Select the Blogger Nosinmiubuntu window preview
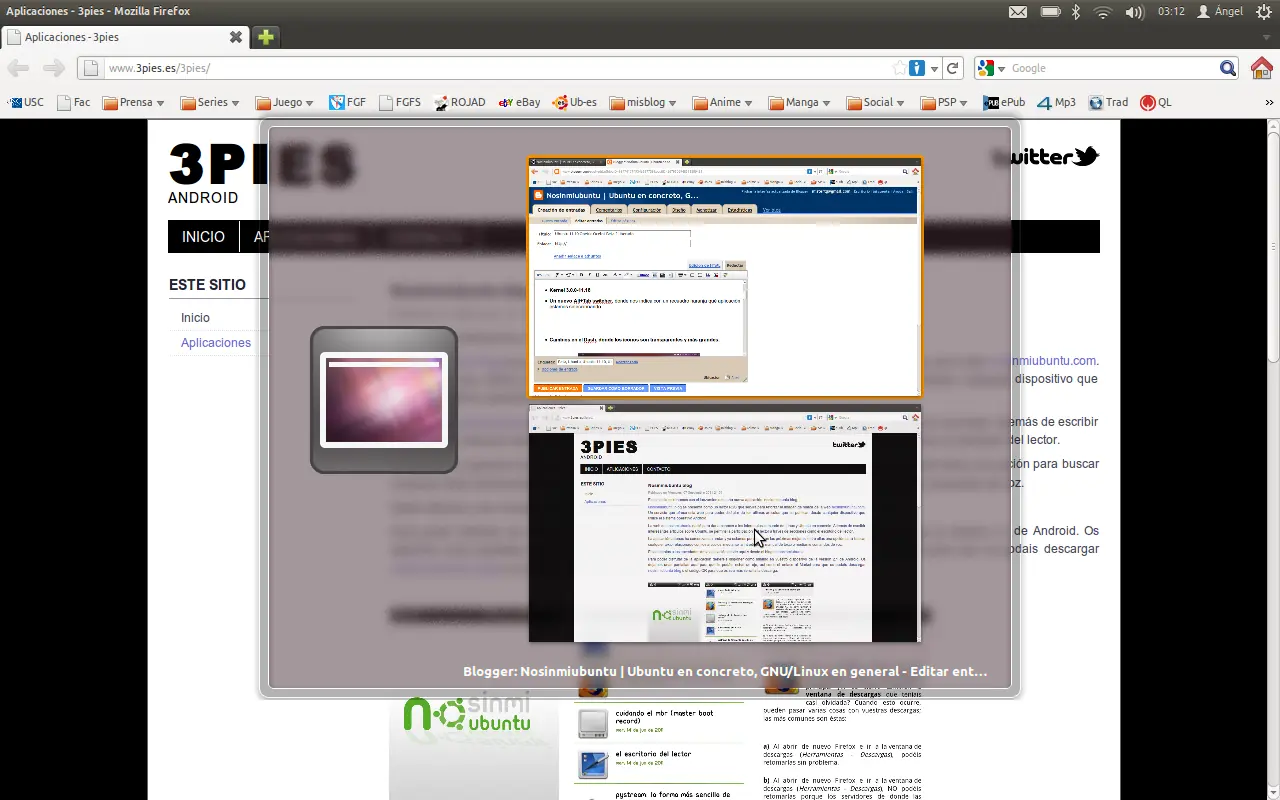 [x=725, y=277]
